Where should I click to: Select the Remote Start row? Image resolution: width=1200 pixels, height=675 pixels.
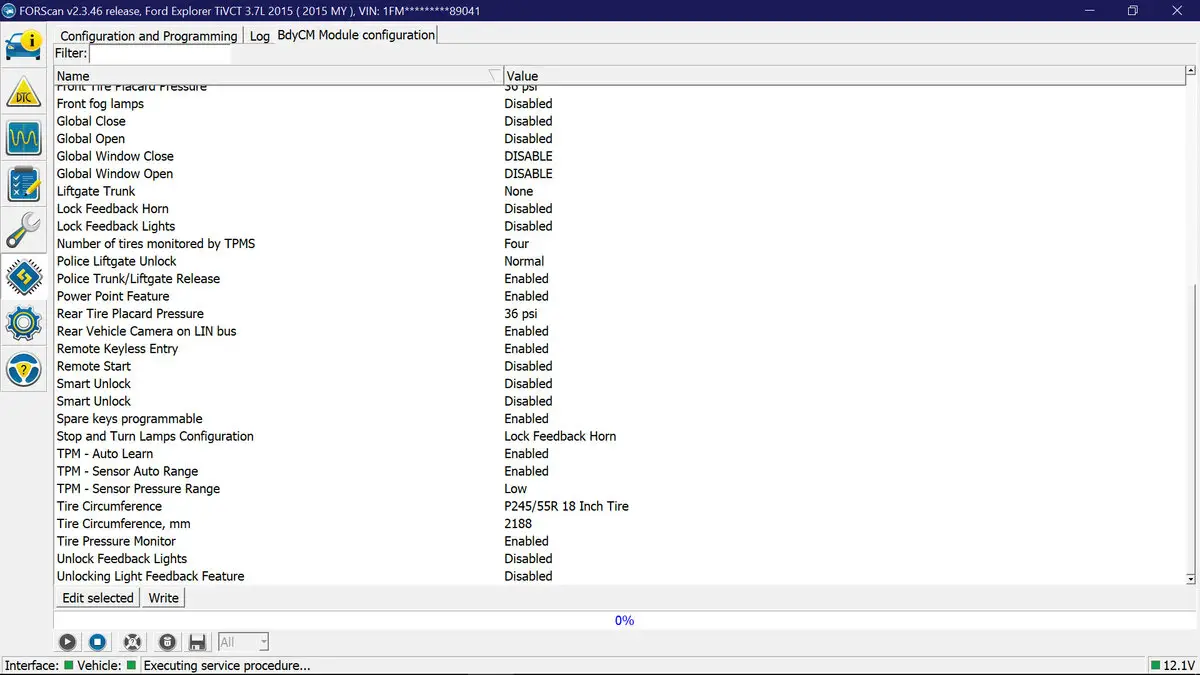pos(618,366)
